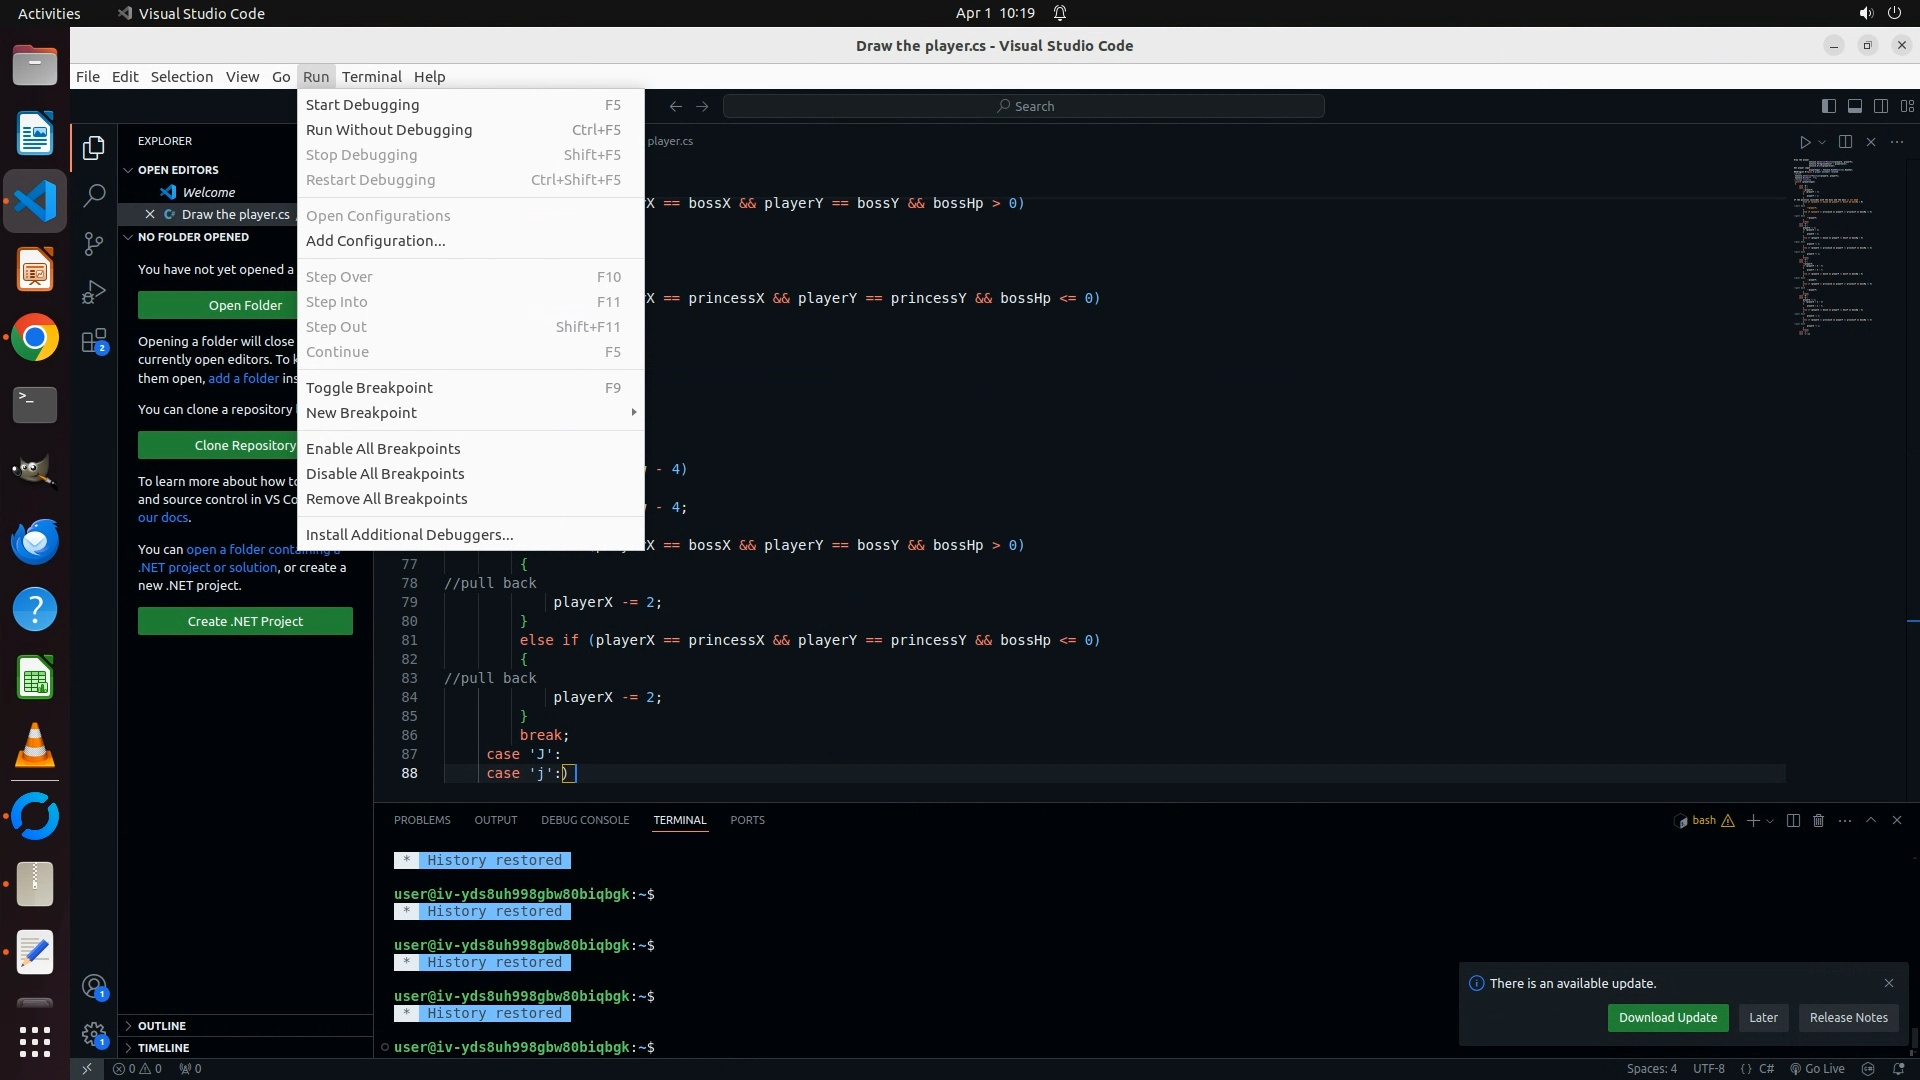1920x1080 pixels.
Task: Click the command center Search field
Action: (x=1024, y=106)
